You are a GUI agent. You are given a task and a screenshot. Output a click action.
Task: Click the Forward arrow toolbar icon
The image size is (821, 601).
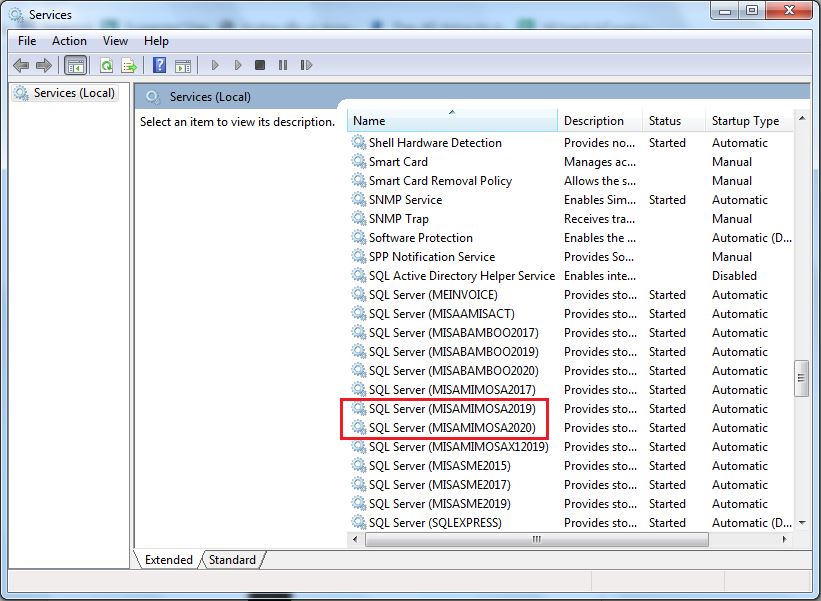pos(44,65)
